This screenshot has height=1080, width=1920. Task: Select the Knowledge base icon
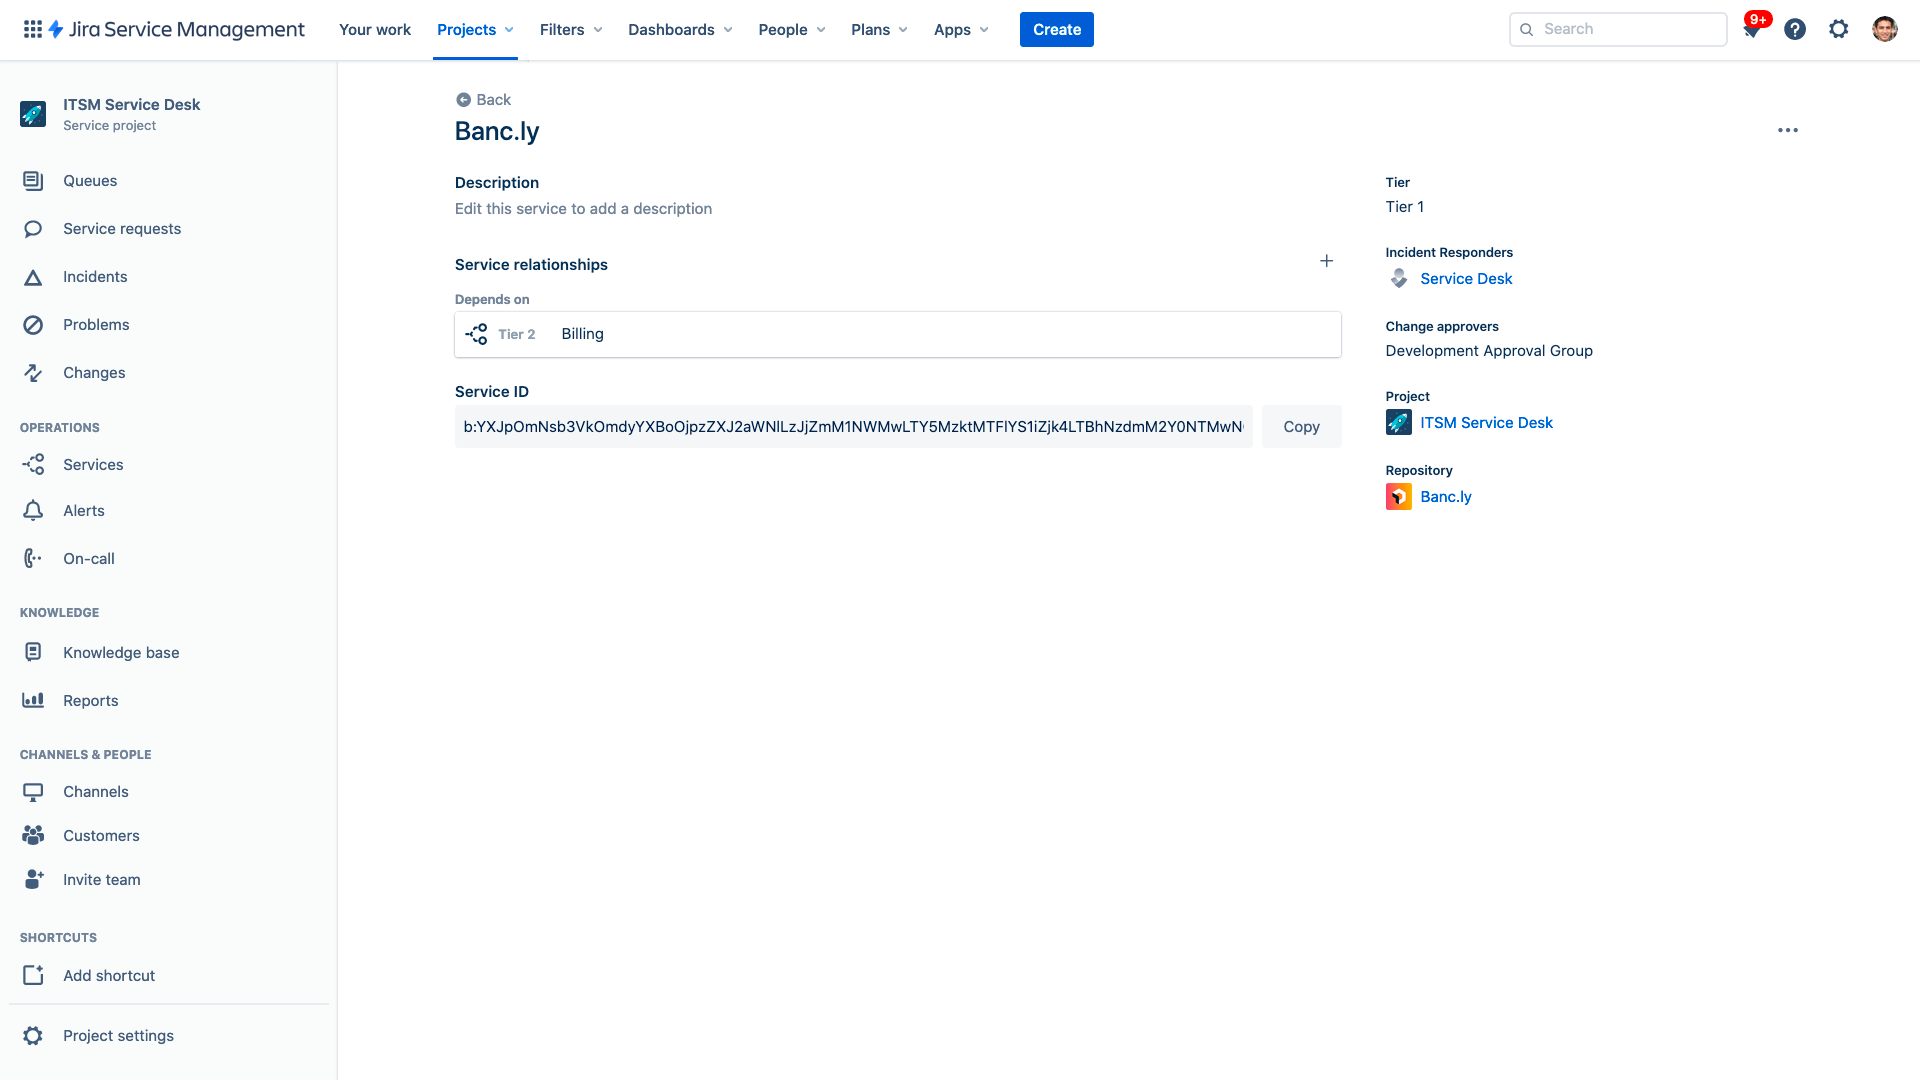tap(33, 653)
